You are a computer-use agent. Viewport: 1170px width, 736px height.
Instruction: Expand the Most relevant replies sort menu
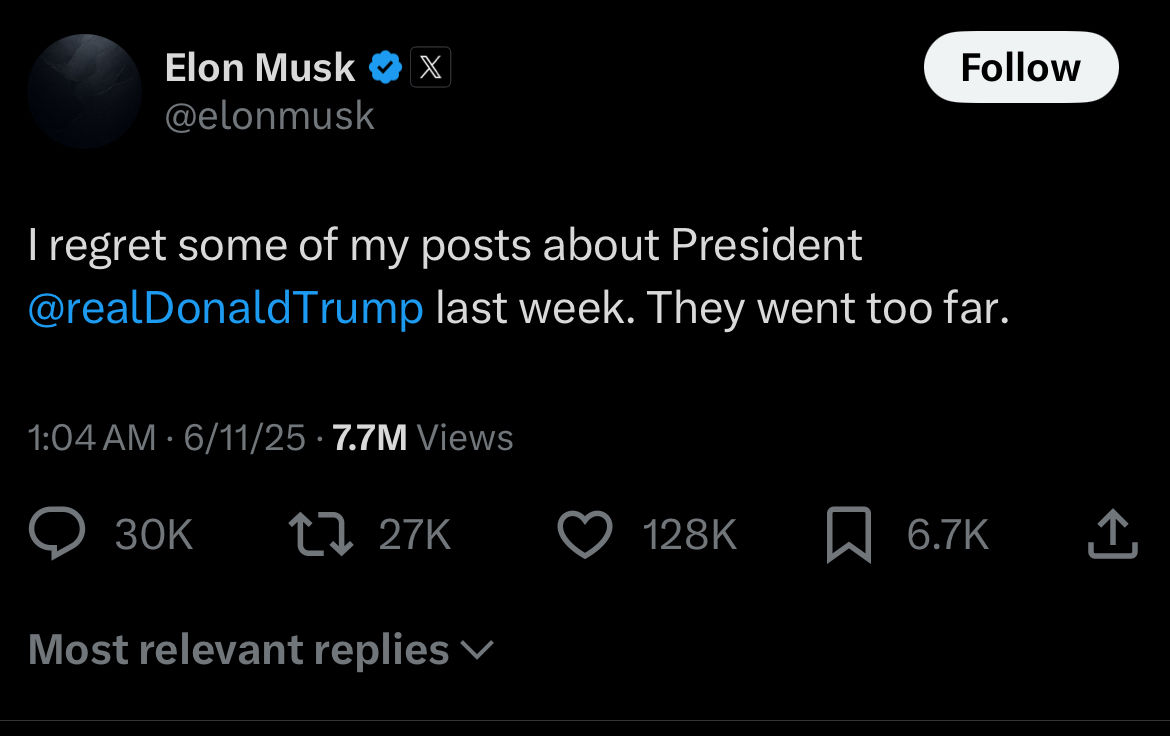pos(239,650)
